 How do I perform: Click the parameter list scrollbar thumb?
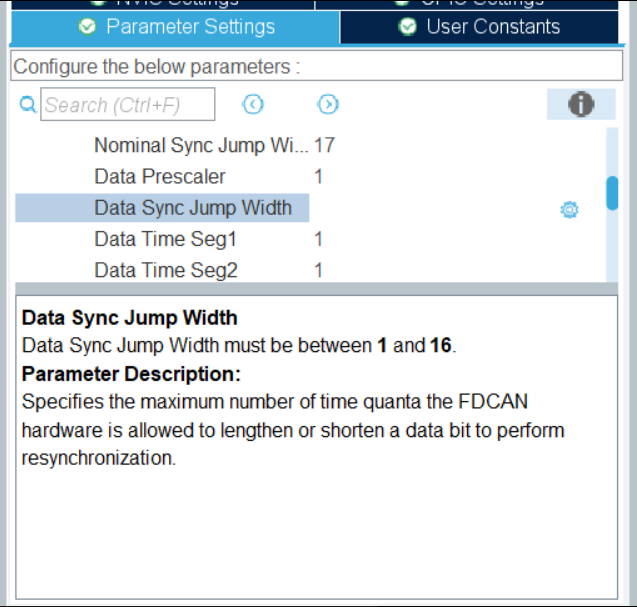tap(612, 193)
